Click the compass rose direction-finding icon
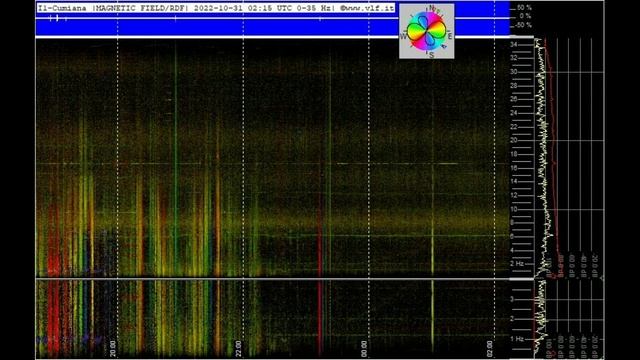640x360 pixels. coord(427,31)
